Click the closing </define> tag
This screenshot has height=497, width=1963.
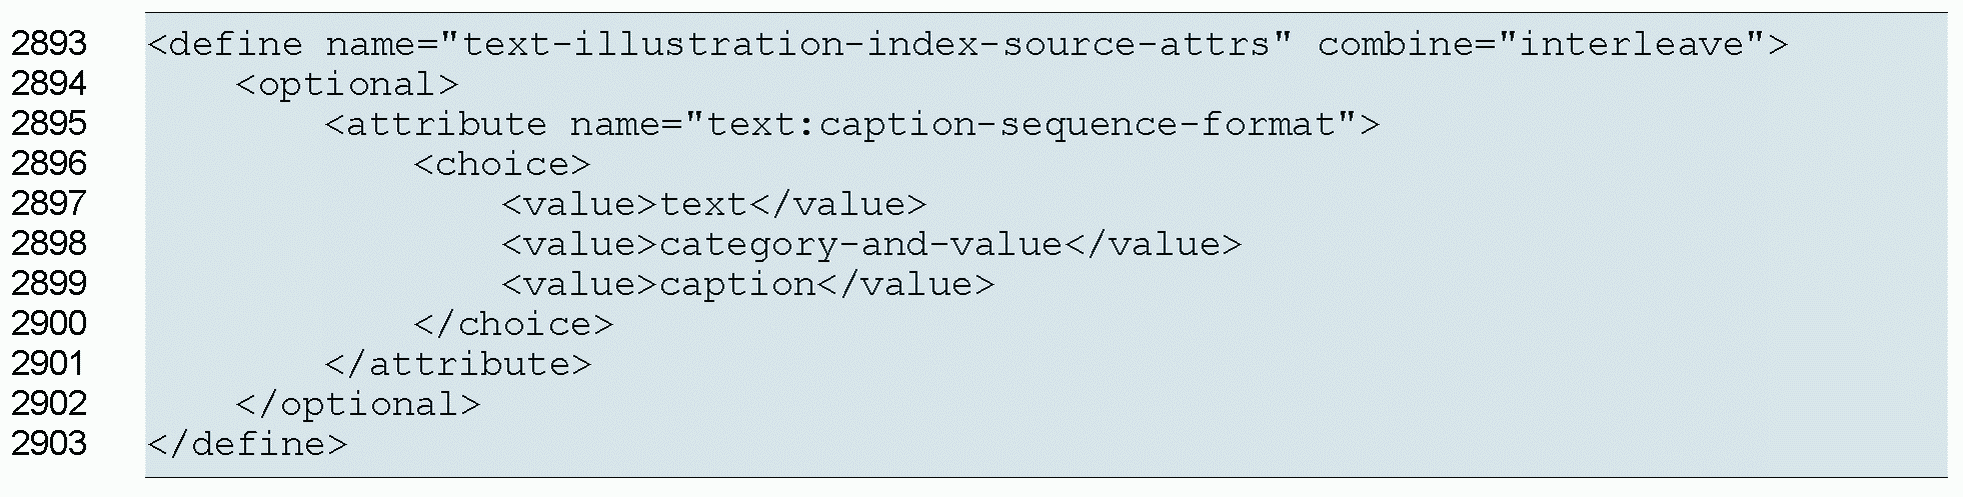click(247, 445)
